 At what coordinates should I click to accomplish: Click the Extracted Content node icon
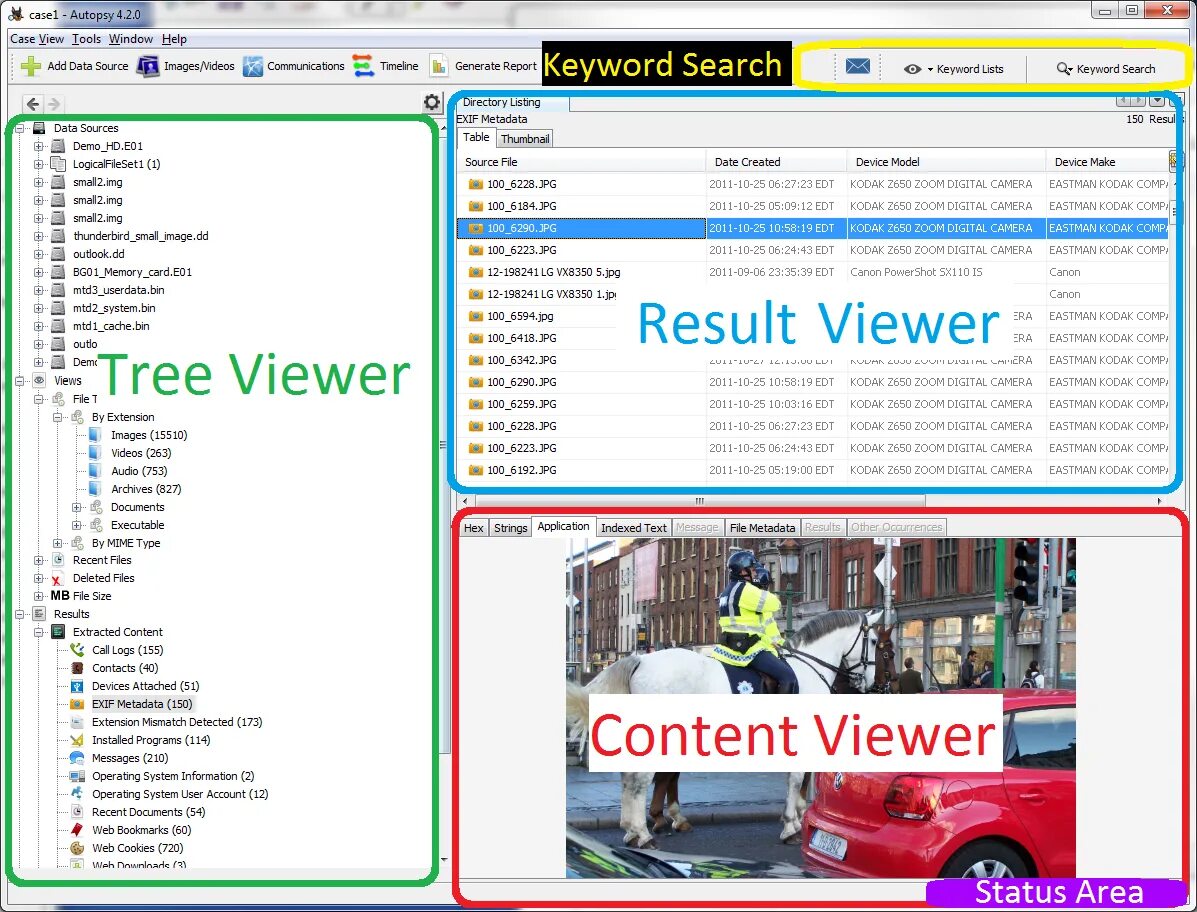(x=58, y=632)
